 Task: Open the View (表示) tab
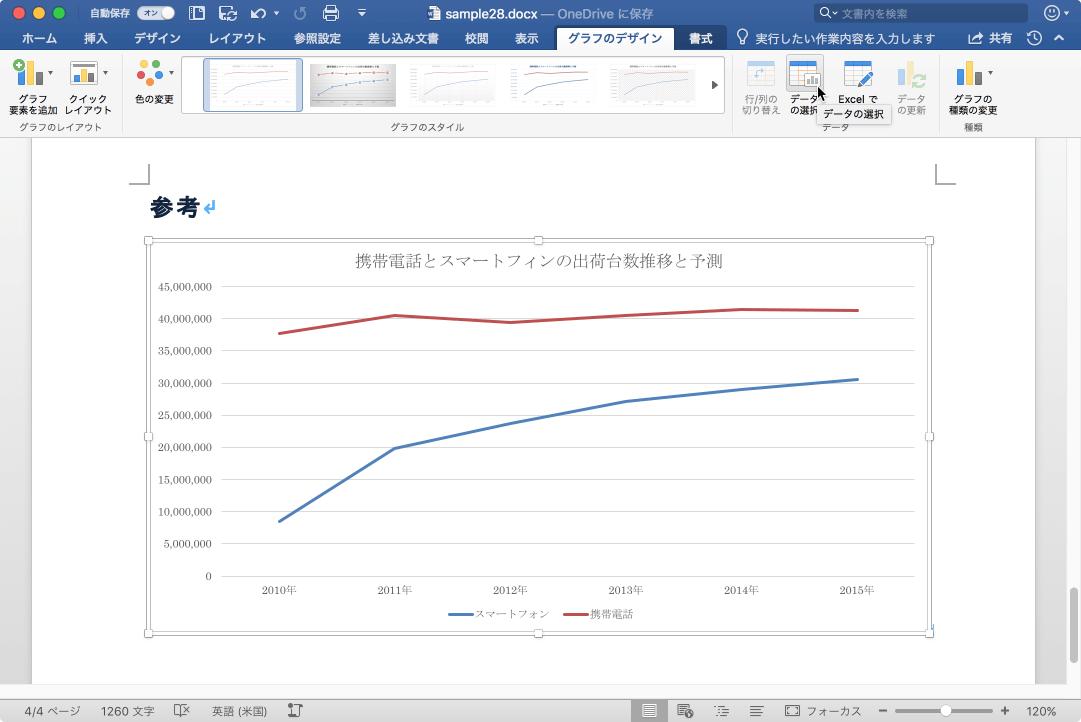[x=527, y=39]
